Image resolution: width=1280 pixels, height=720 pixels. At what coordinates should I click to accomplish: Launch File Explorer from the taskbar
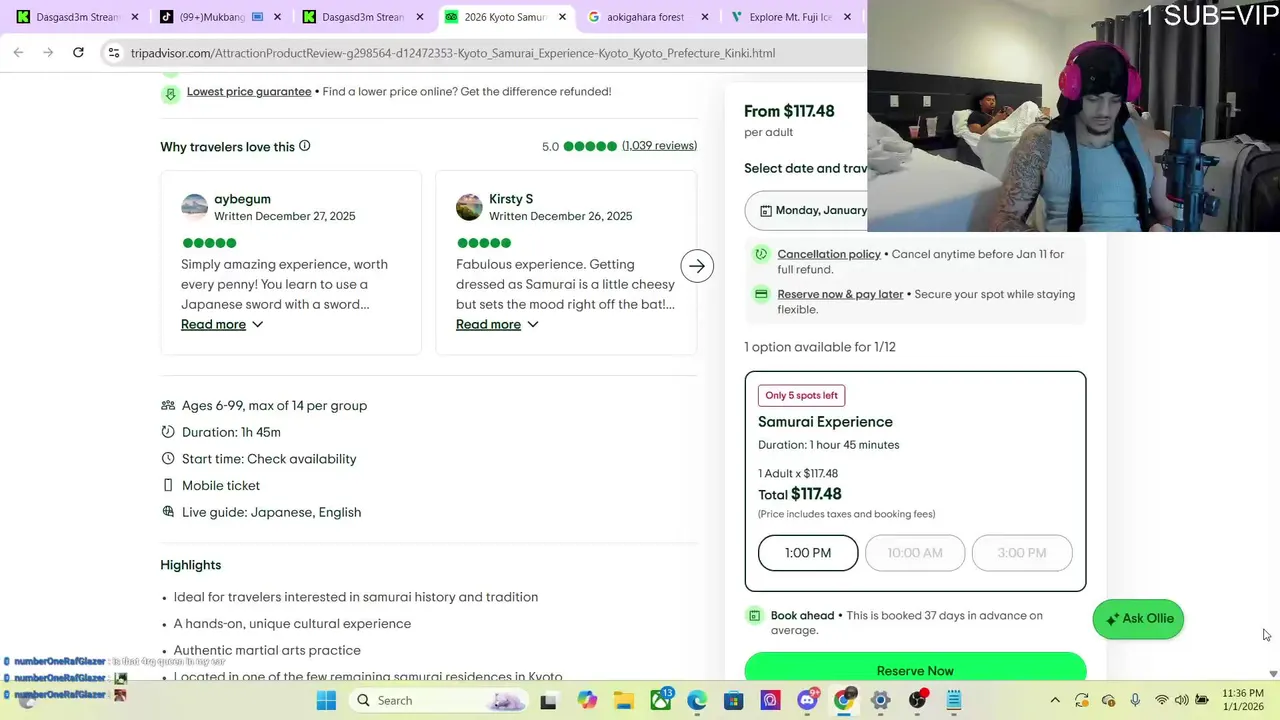[624, 700]
